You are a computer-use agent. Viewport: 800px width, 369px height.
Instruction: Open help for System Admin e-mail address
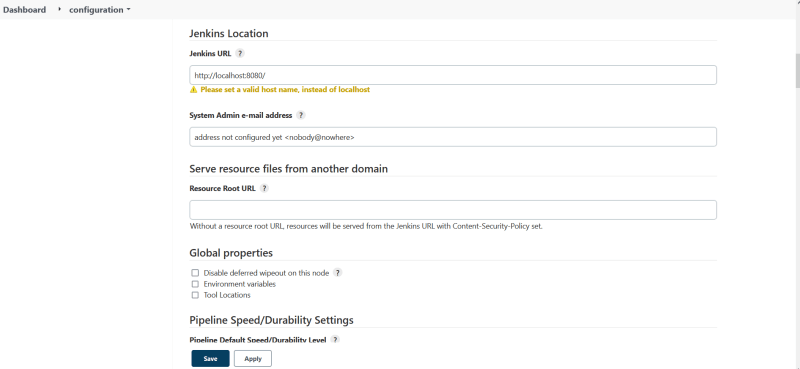point(301,115)
